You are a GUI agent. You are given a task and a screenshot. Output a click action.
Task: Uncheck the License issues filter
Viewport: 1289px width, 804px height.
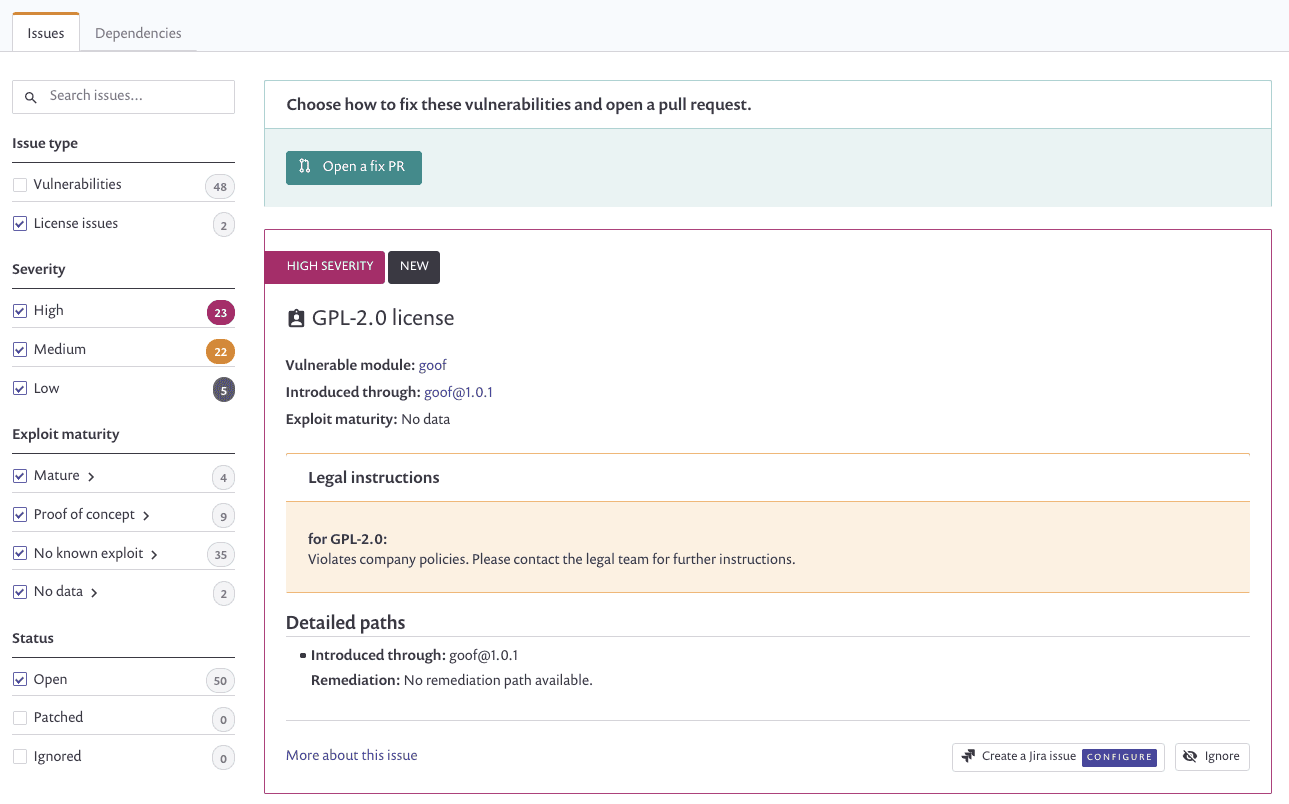coord(20,224)
